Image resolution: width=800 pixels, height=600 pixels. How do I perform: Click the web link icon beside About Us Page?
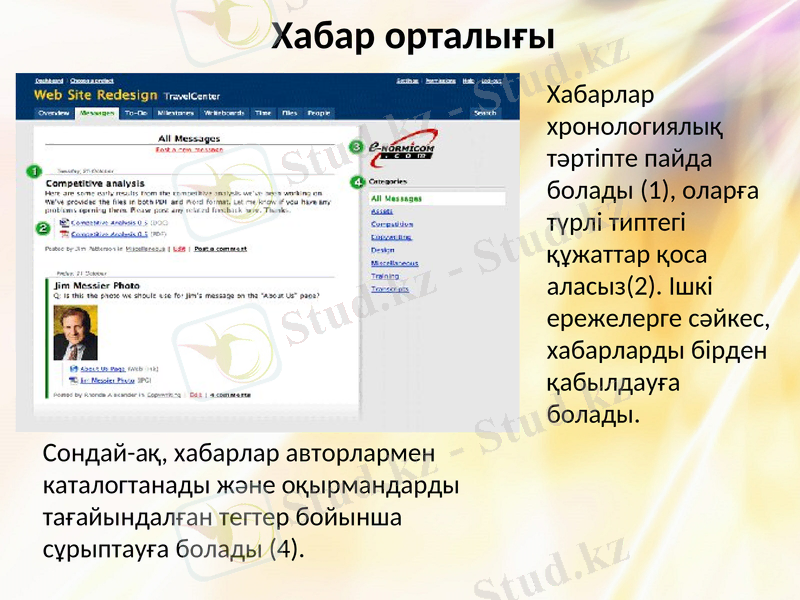(x=74, y=368)
